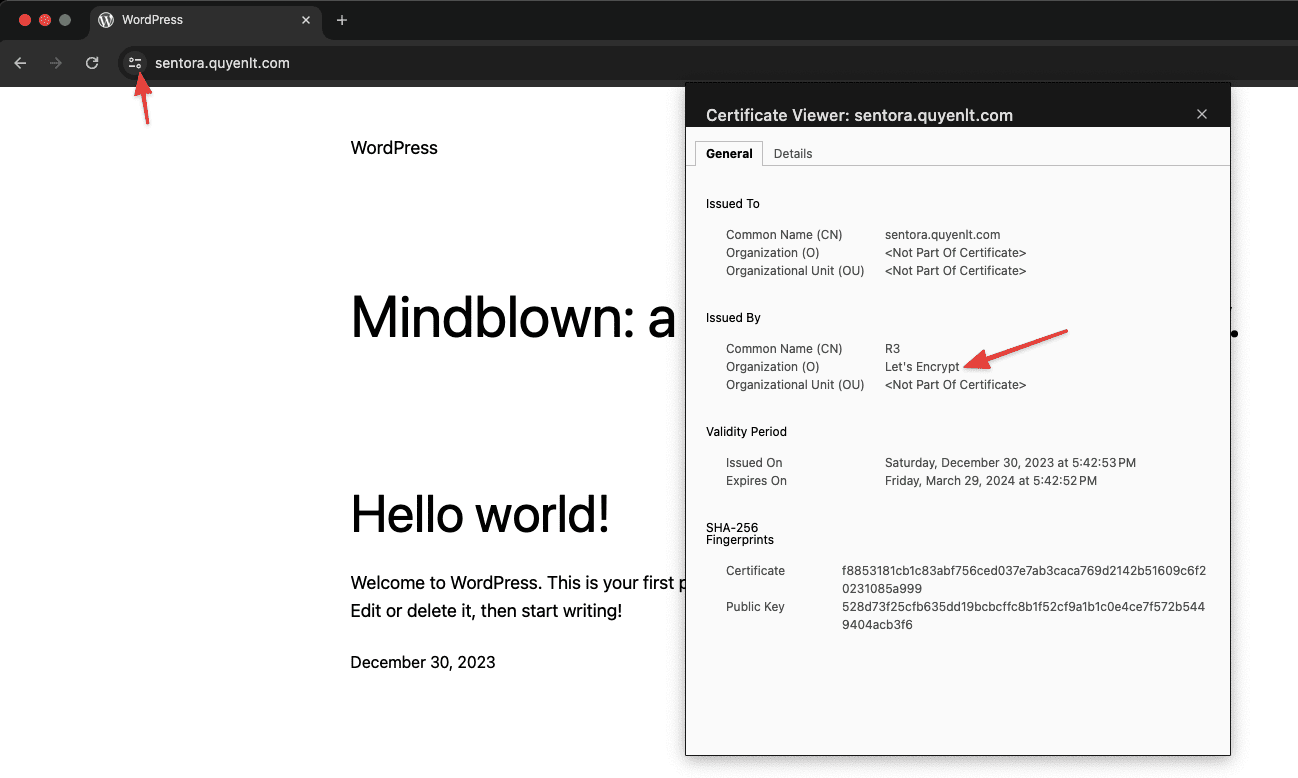Click the Let's Encrypt organization value
Screen dimensions: 1298x778
[921, 367]
